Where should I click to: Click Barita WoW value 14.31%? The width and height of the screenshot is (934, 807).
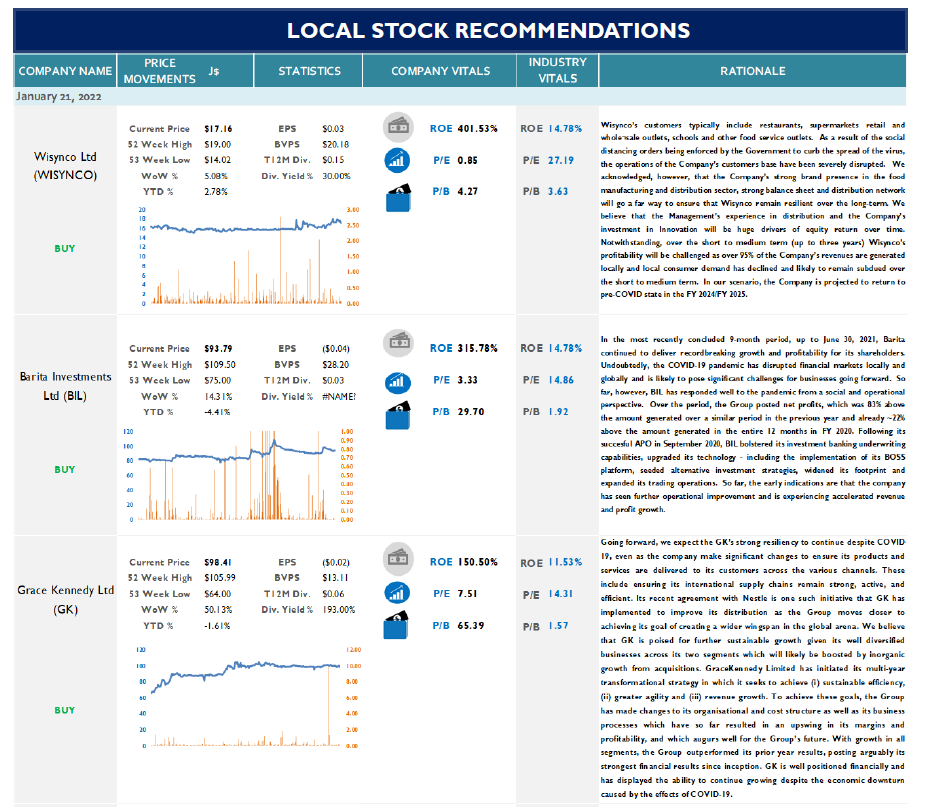coord(218,396)
